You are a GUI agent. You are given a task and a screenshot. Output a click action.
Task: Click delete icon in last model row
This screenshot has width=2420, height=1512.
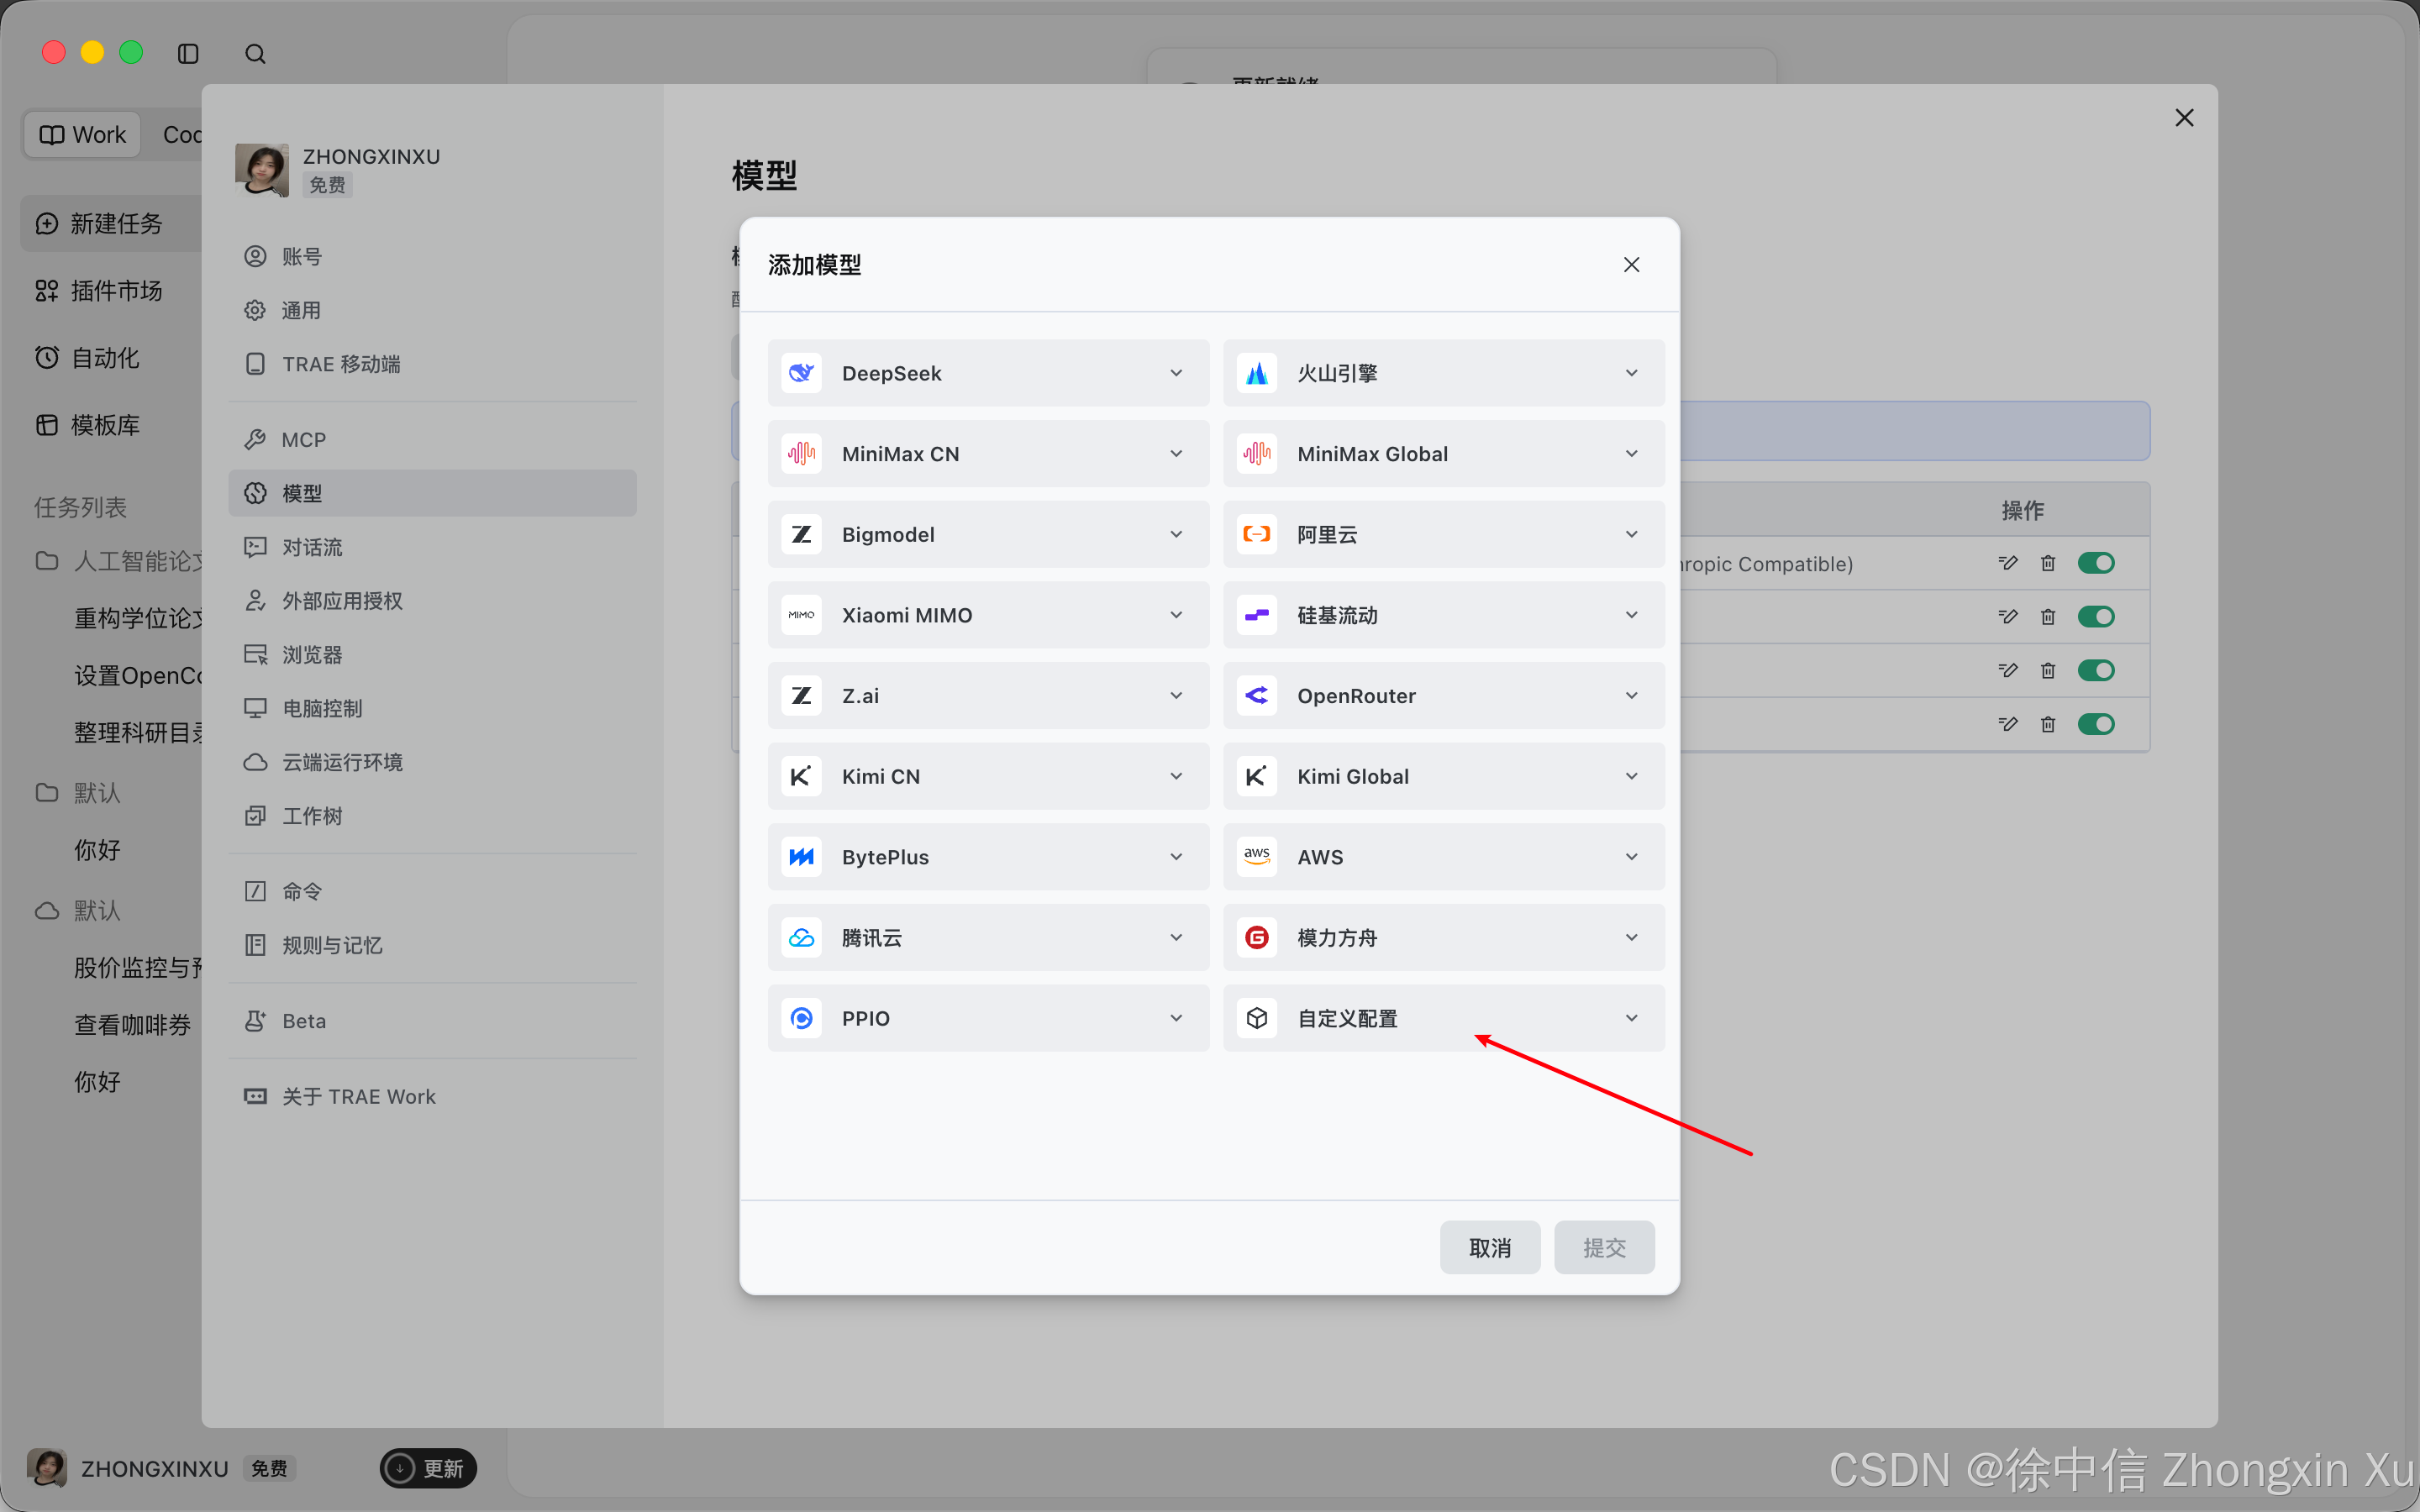2048,724
